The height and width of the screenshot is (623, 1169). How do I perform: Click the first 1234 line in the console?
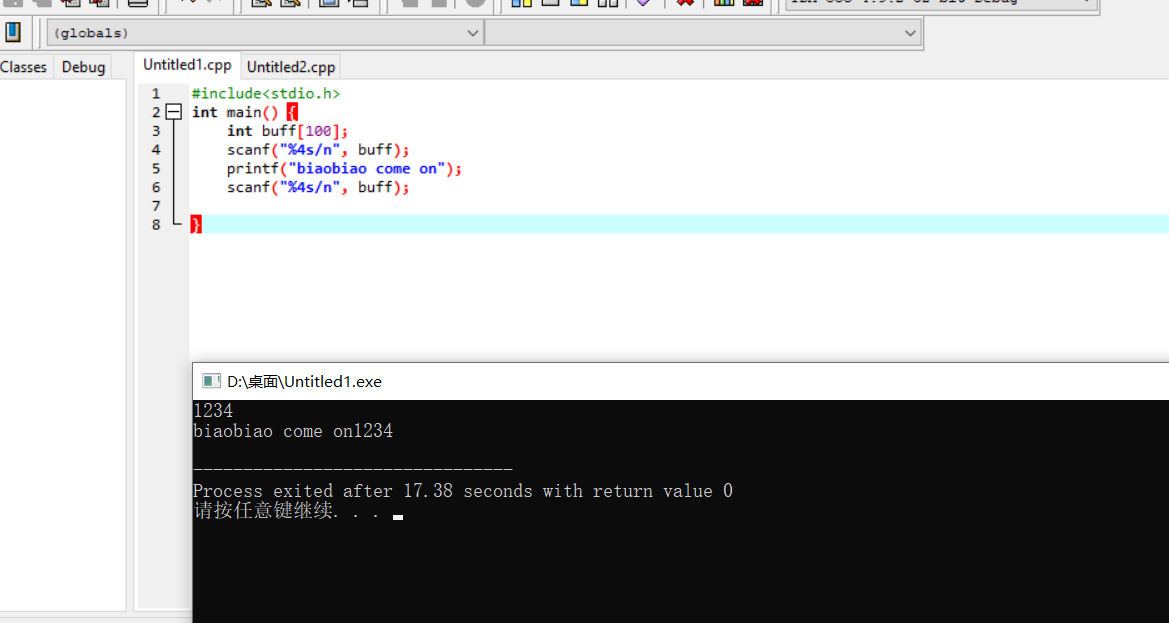point(213,411)
